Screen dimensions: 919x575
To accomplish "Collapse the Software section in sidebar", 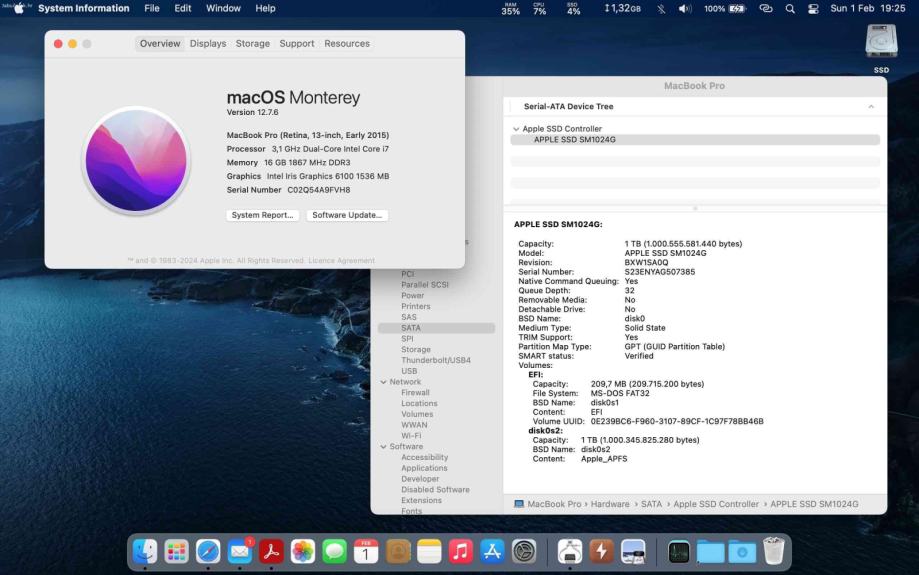I will [383, 447].
